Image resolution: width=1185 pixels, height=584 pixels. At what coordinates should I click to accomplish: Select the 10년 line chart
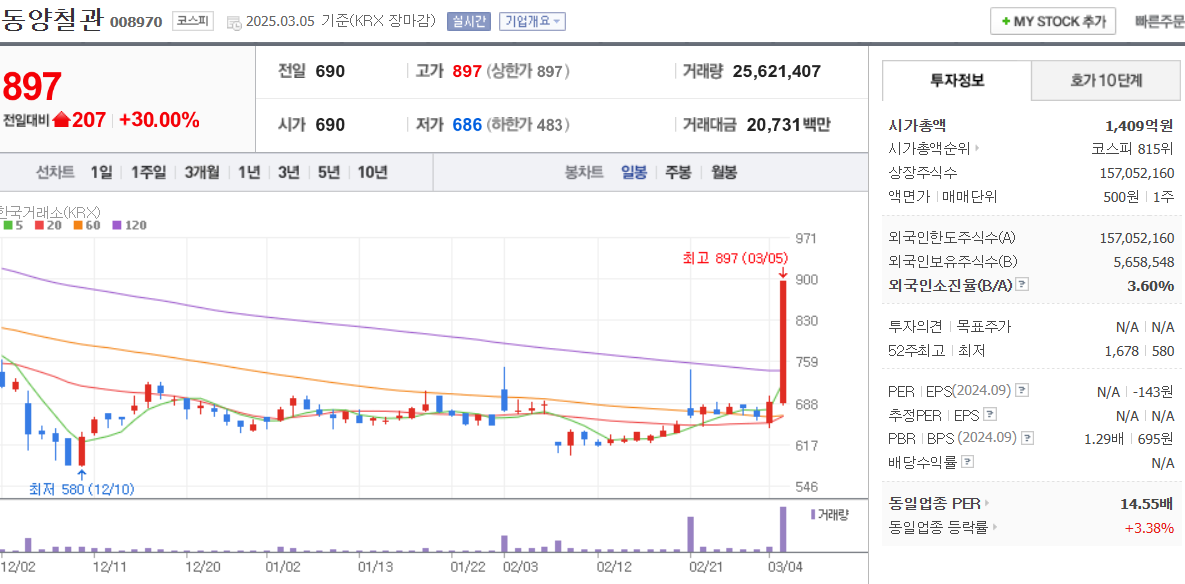373,172
